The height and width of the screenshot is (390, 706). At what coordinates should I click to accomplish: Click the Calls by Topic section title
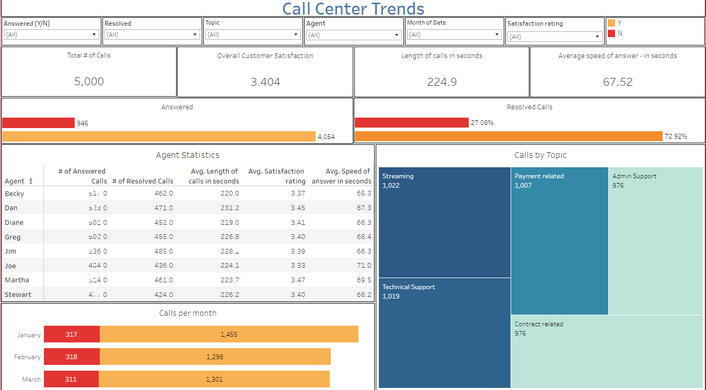[540, 155]
